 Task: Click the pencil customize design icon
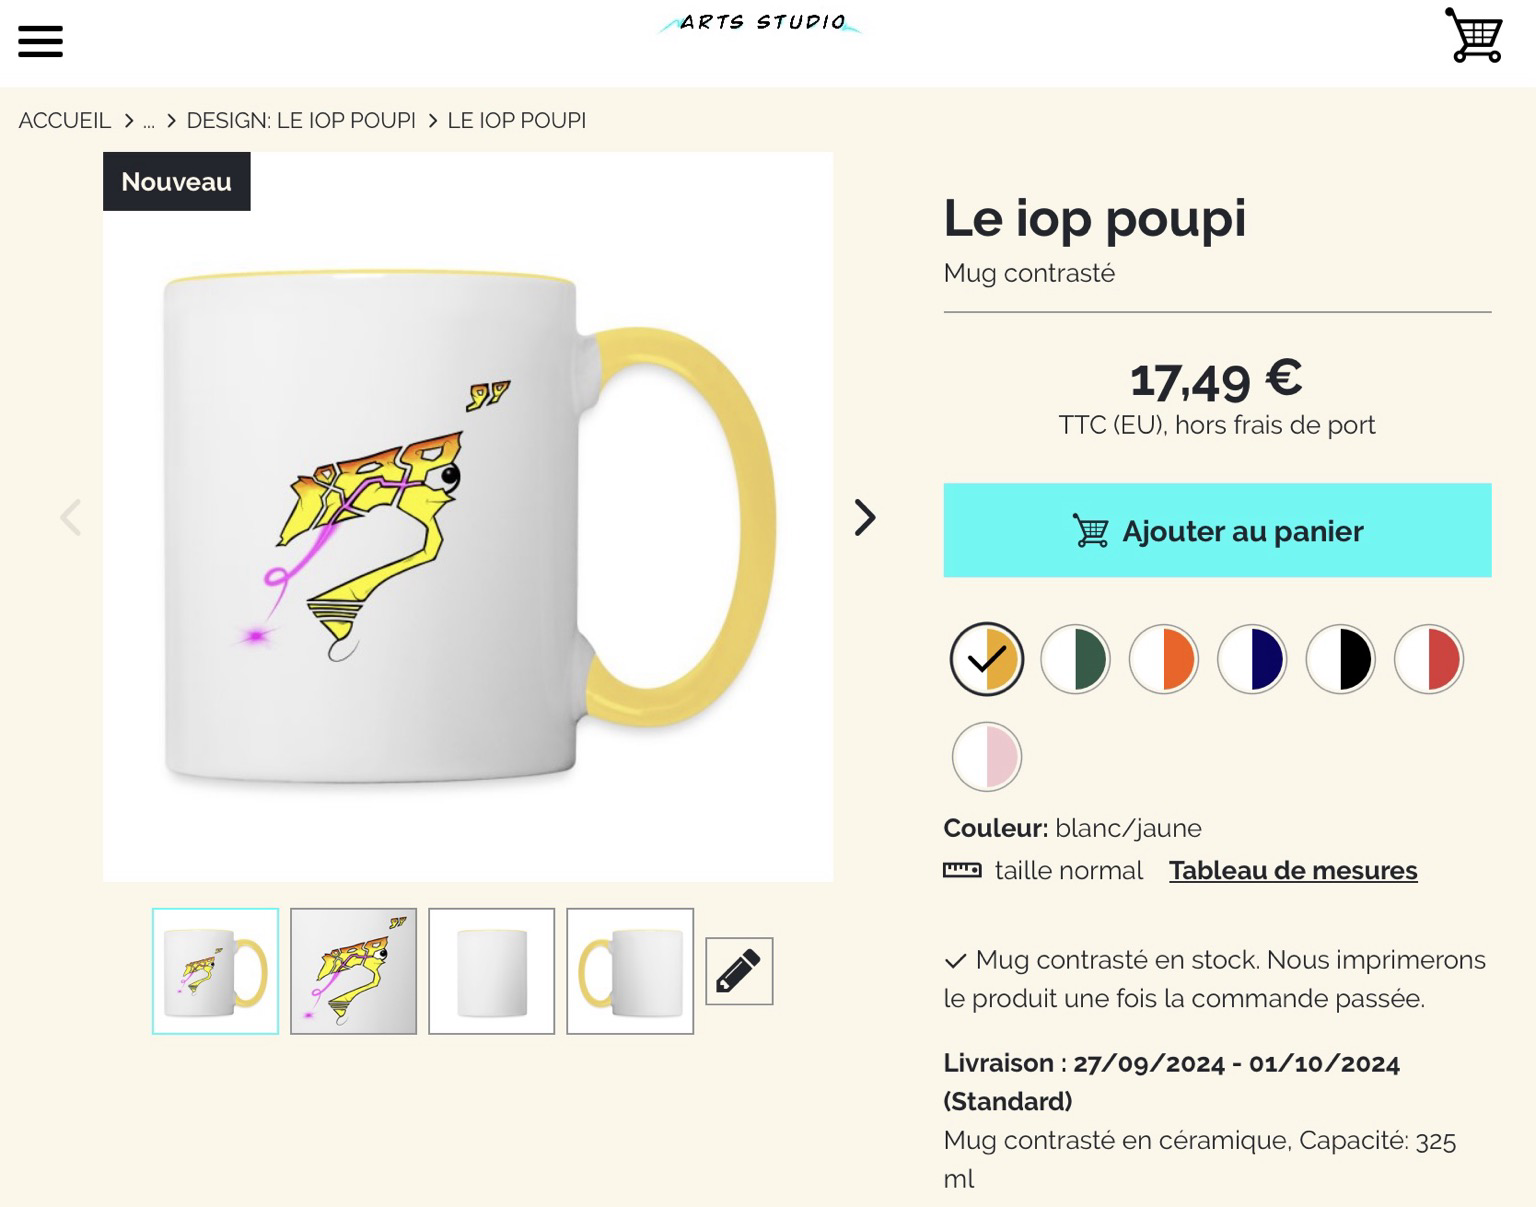(x=739, y=971)
